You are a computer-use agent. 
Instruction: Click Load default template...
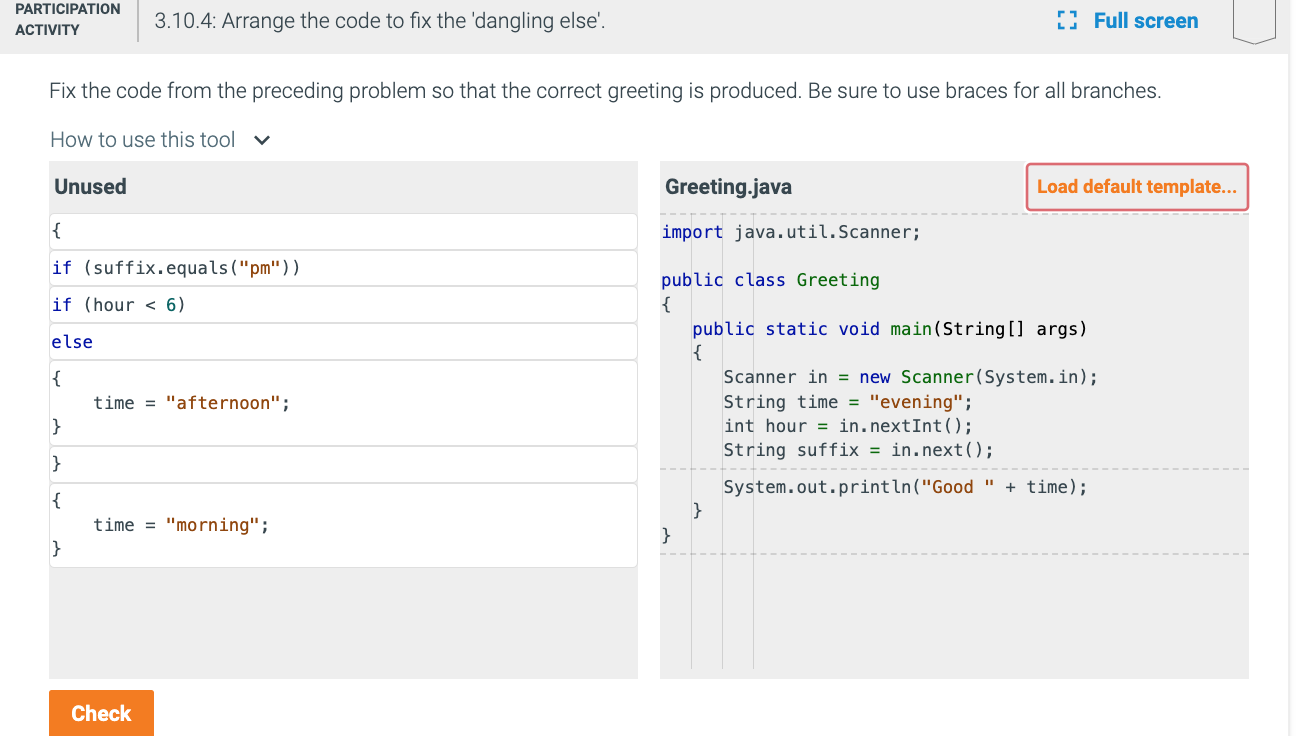click(x=1136, y=186)
